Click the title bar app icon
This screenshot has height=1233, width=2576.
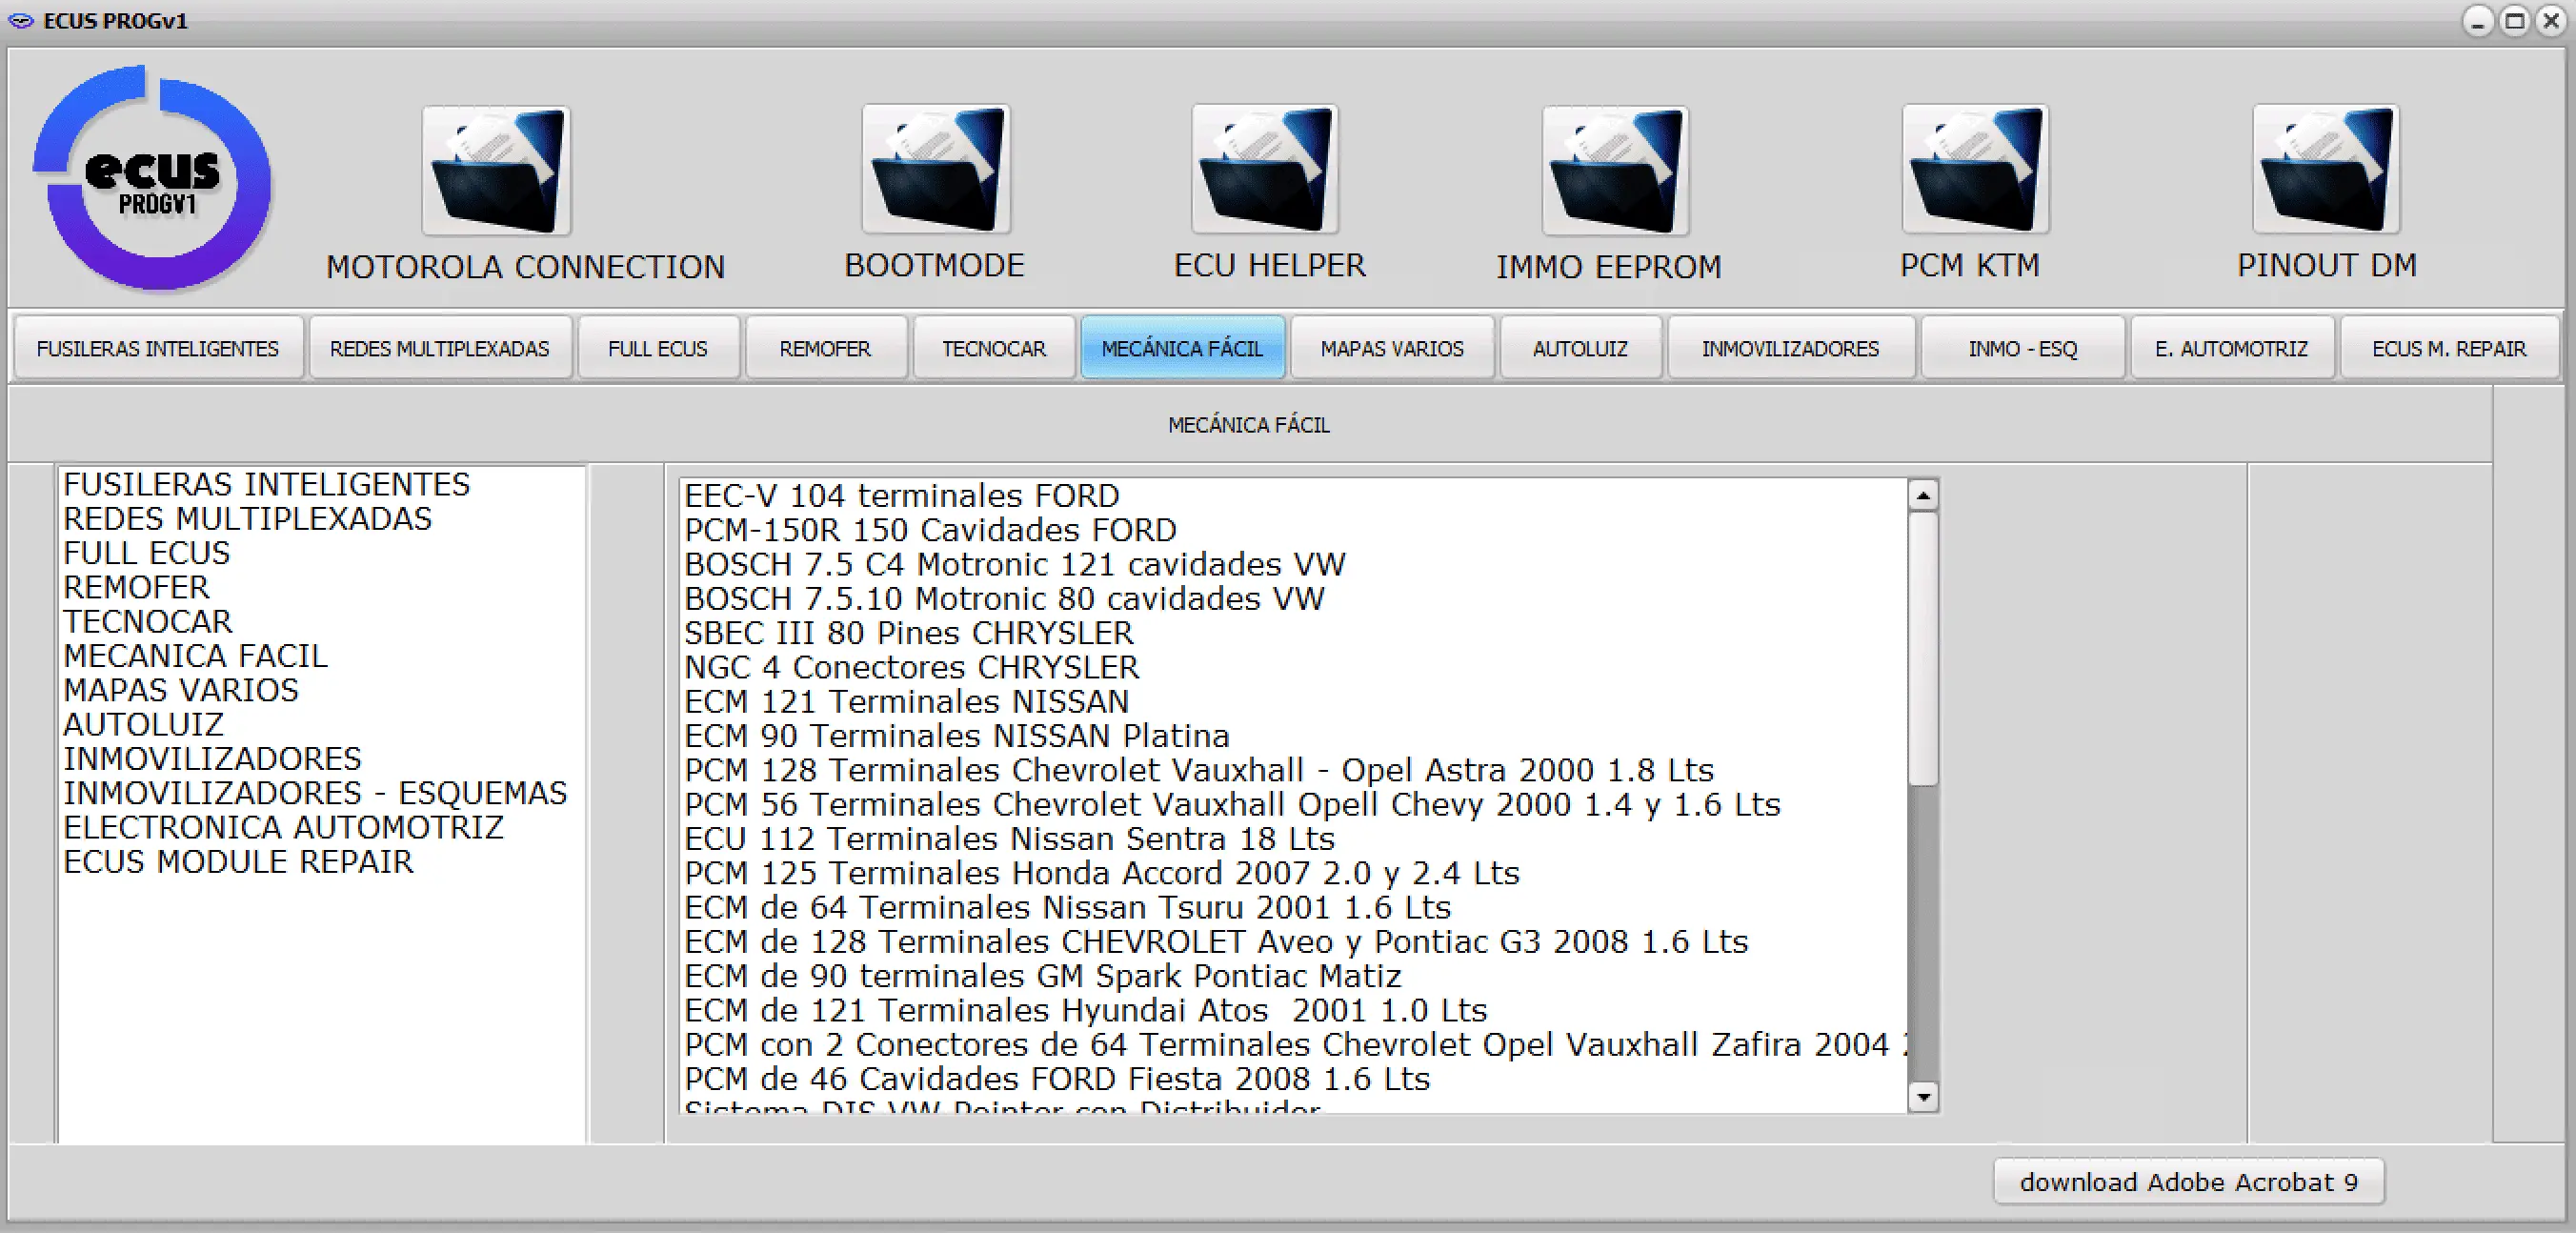20,20
